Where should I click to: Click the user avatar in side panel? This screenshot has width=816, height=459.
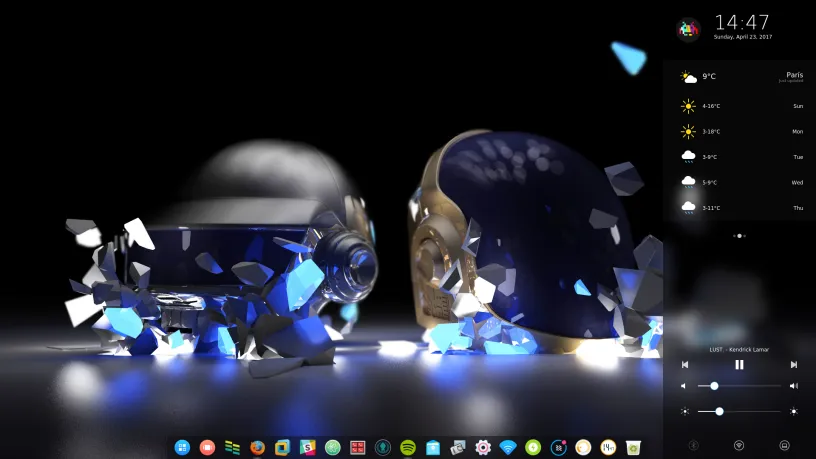click(x=688, y=29)
